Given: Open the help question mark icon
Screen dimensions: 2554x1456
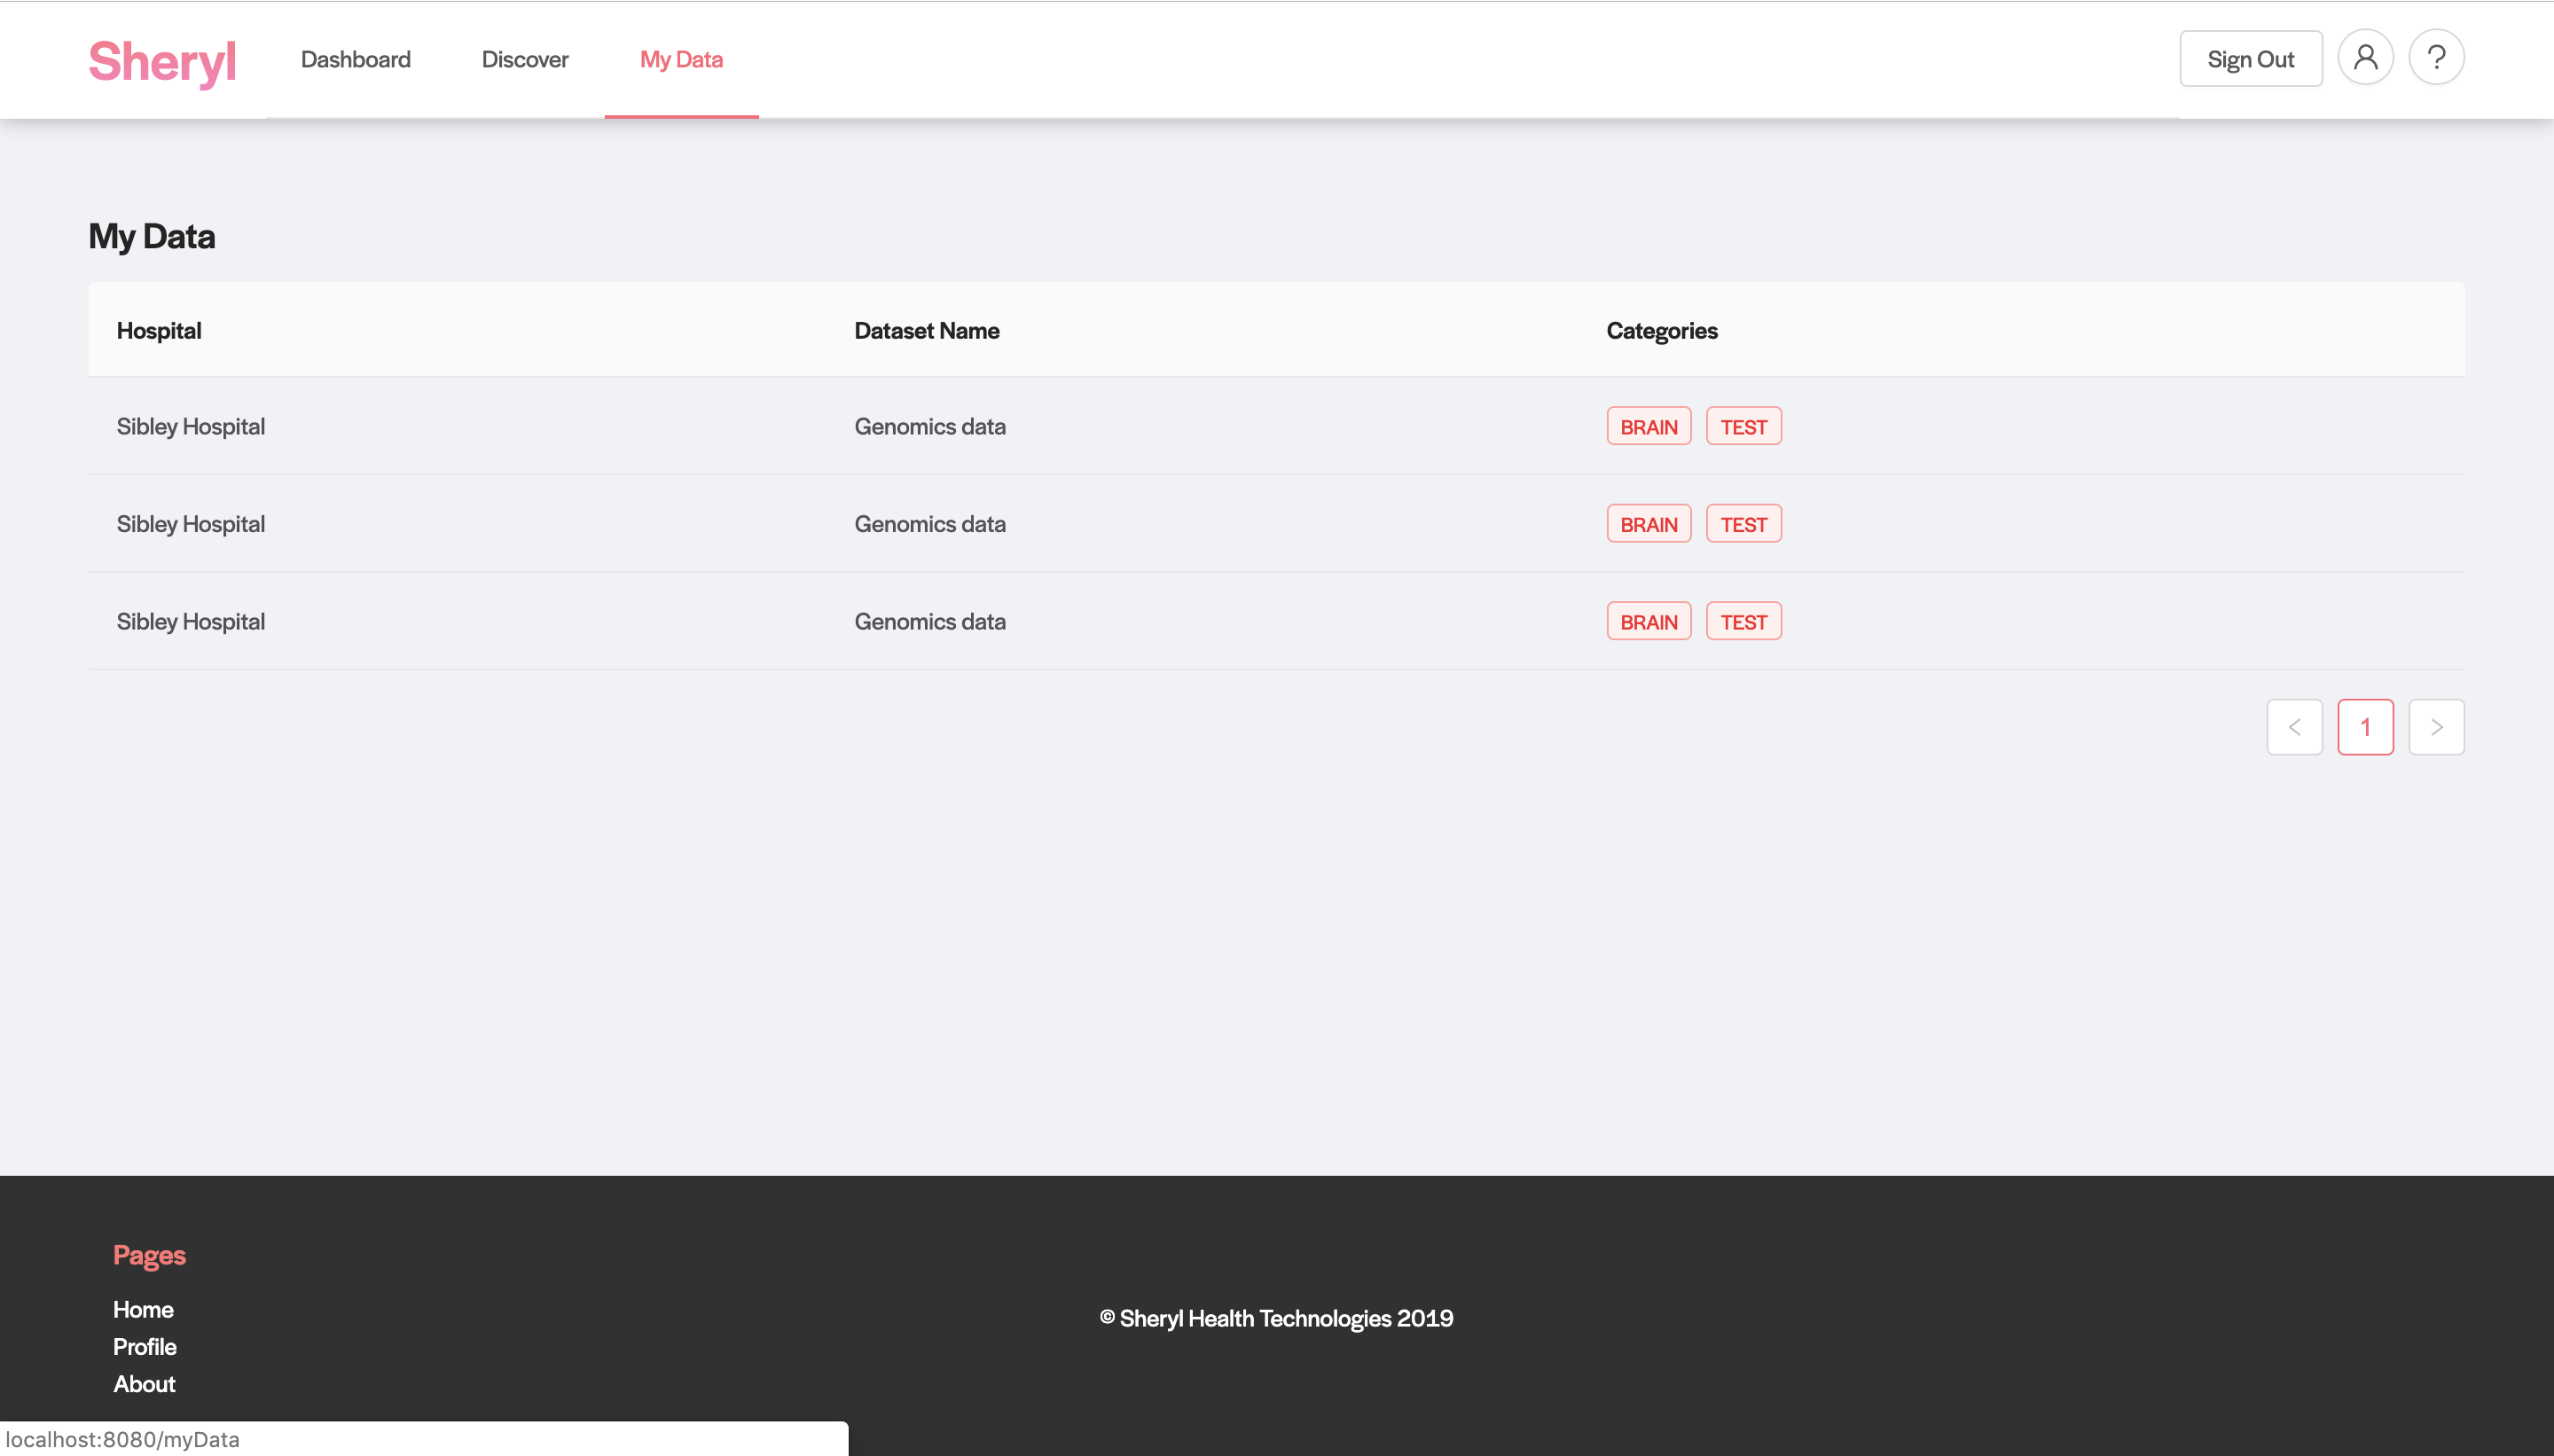Looking at the screenshot, I should (x=2435, y=58).
